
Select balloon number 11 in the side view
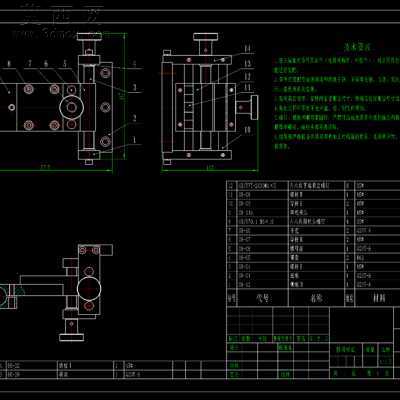(247, 88)
